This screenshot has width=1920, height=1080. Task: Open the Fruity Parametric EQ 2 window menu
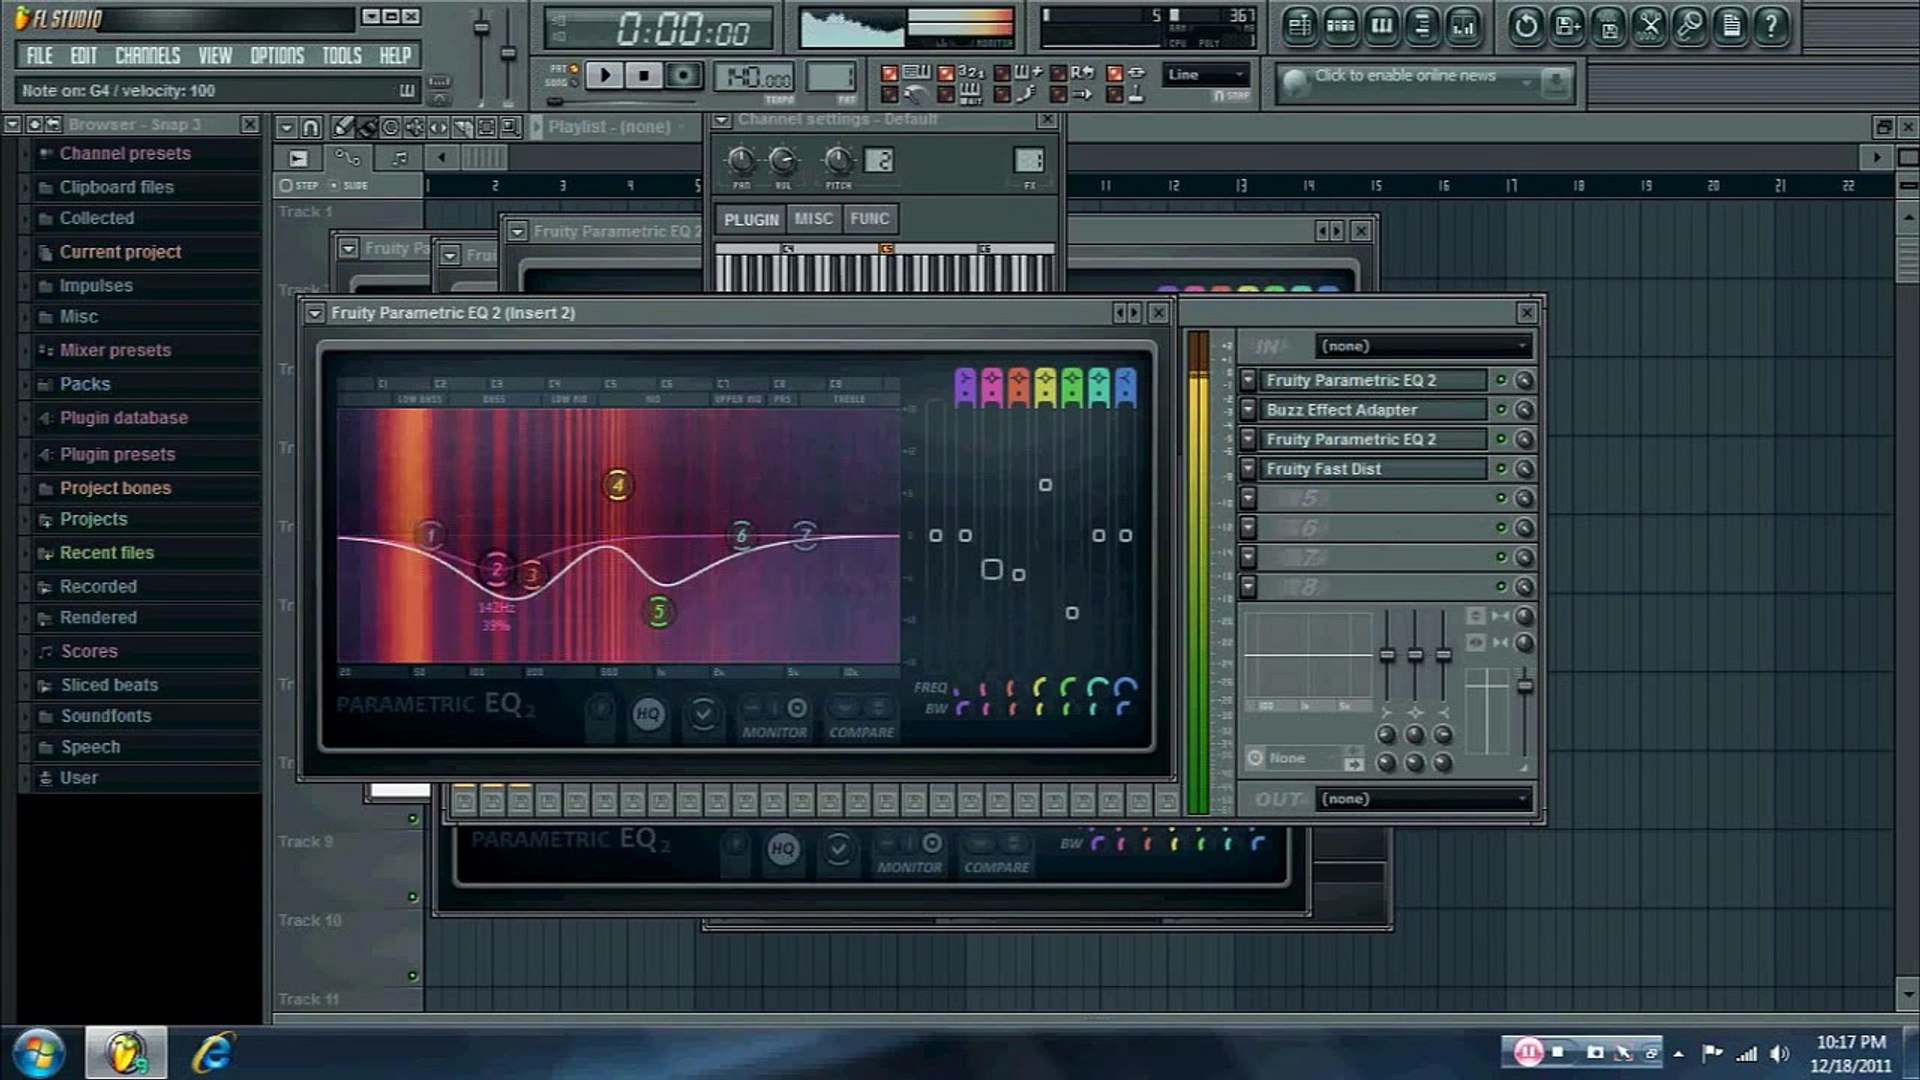315,313
